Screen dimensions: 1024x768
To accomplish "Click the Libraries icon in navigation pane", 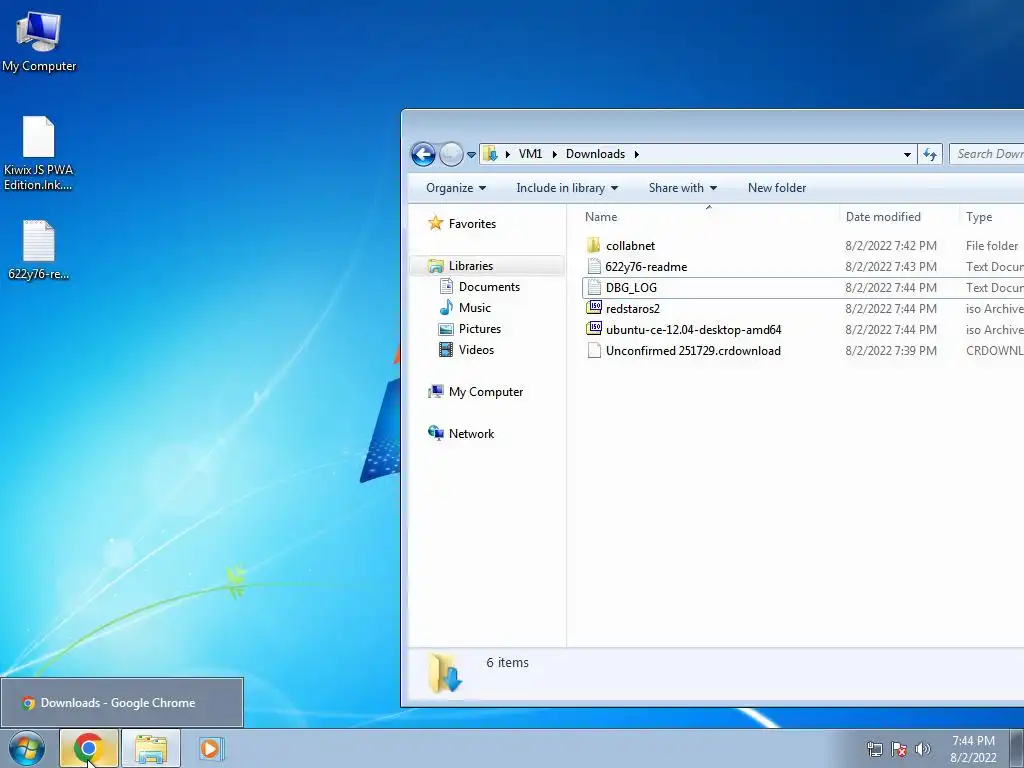I will pyautogui.click(x=436, y=266).
